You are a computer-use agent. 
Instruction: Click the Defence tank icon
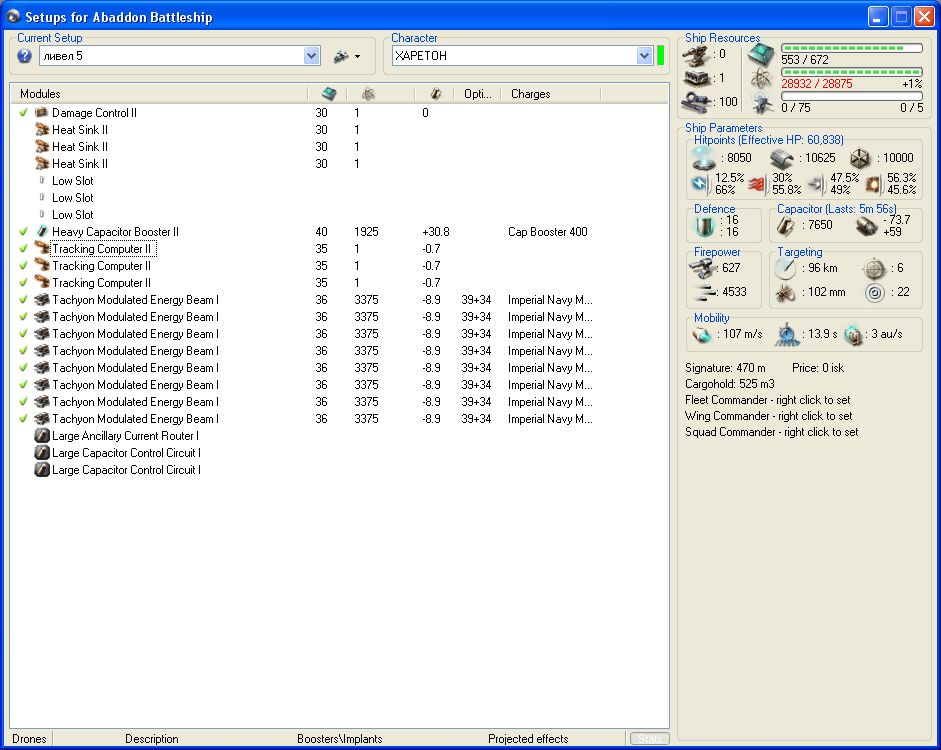pos(705,226)
